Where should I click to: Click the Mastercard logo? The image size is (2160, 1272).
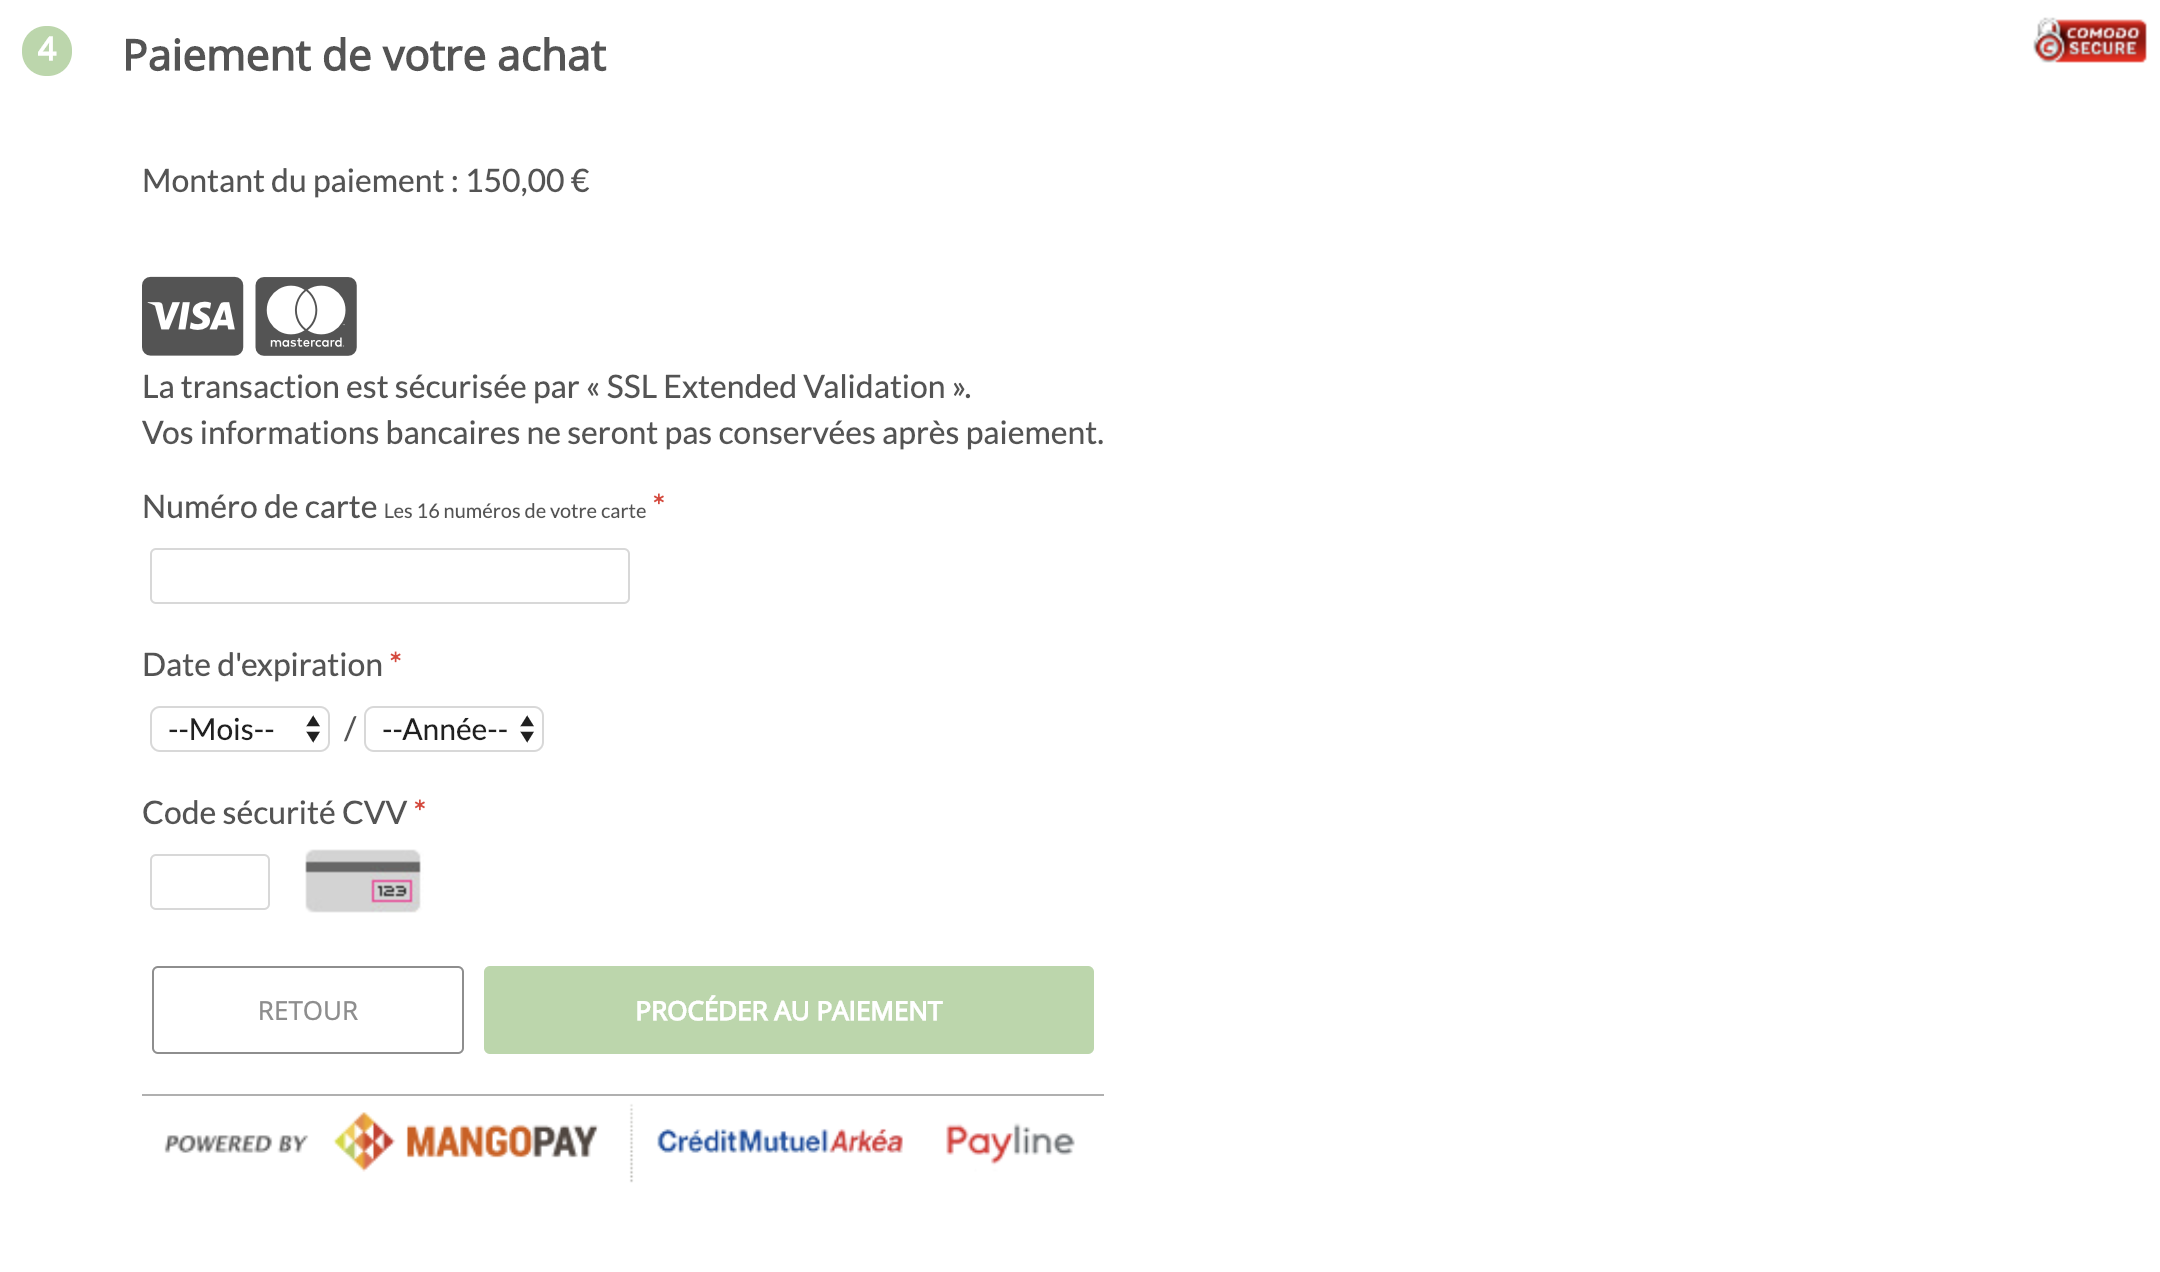(x=306, y=316)
